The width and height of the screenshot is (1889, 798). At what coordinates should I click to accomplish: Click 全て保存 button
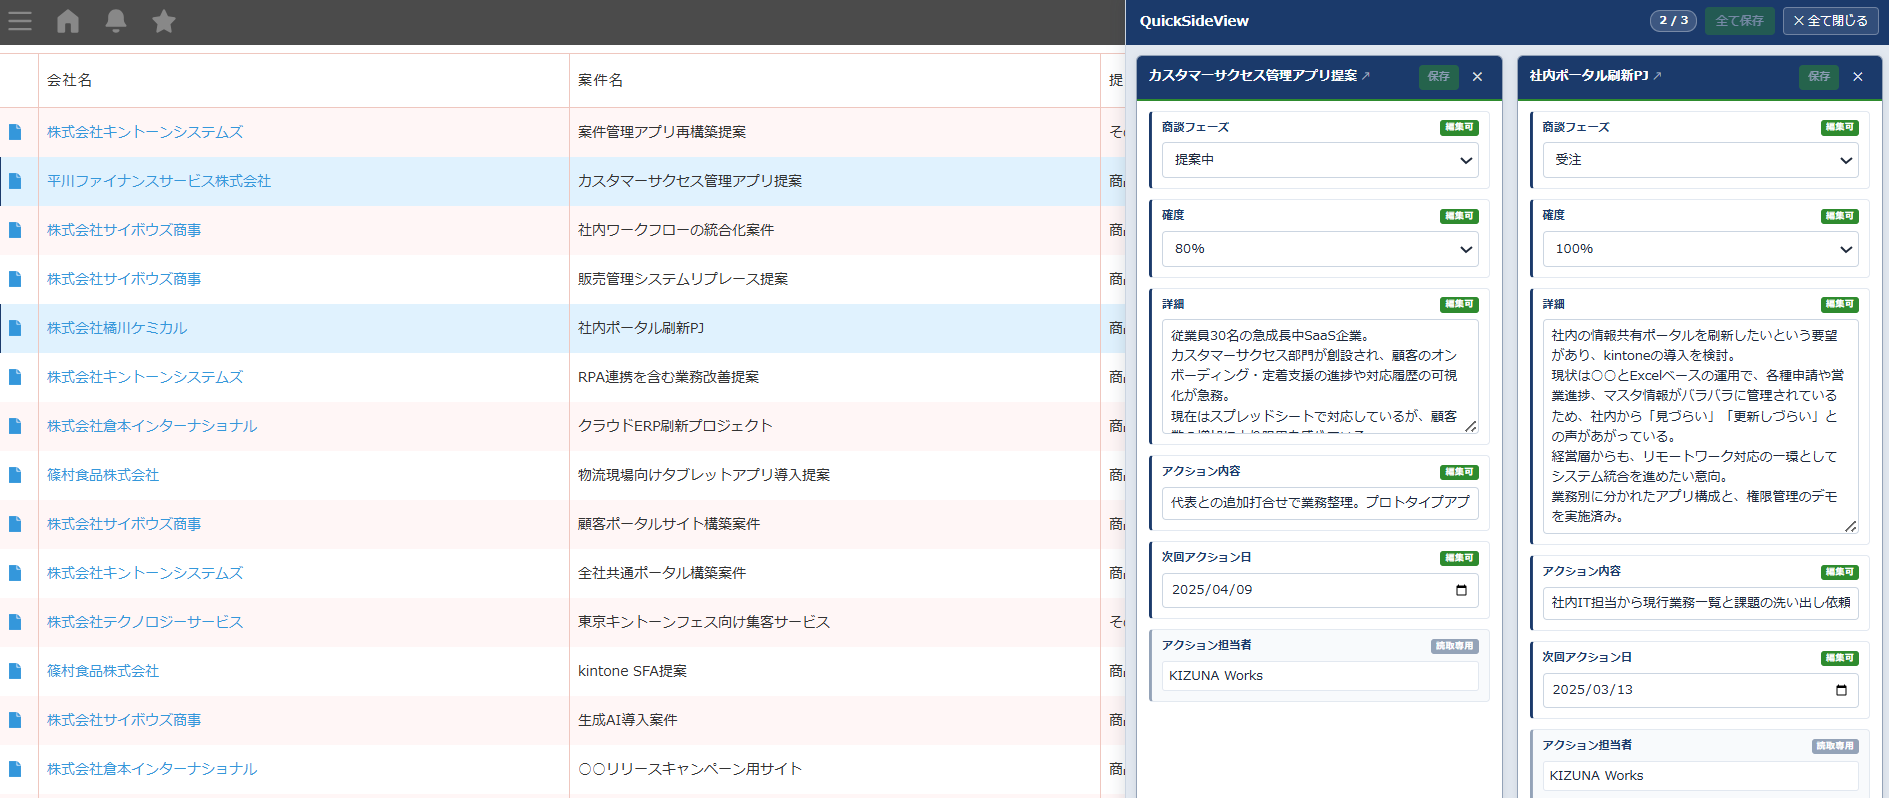(1740, 21)
